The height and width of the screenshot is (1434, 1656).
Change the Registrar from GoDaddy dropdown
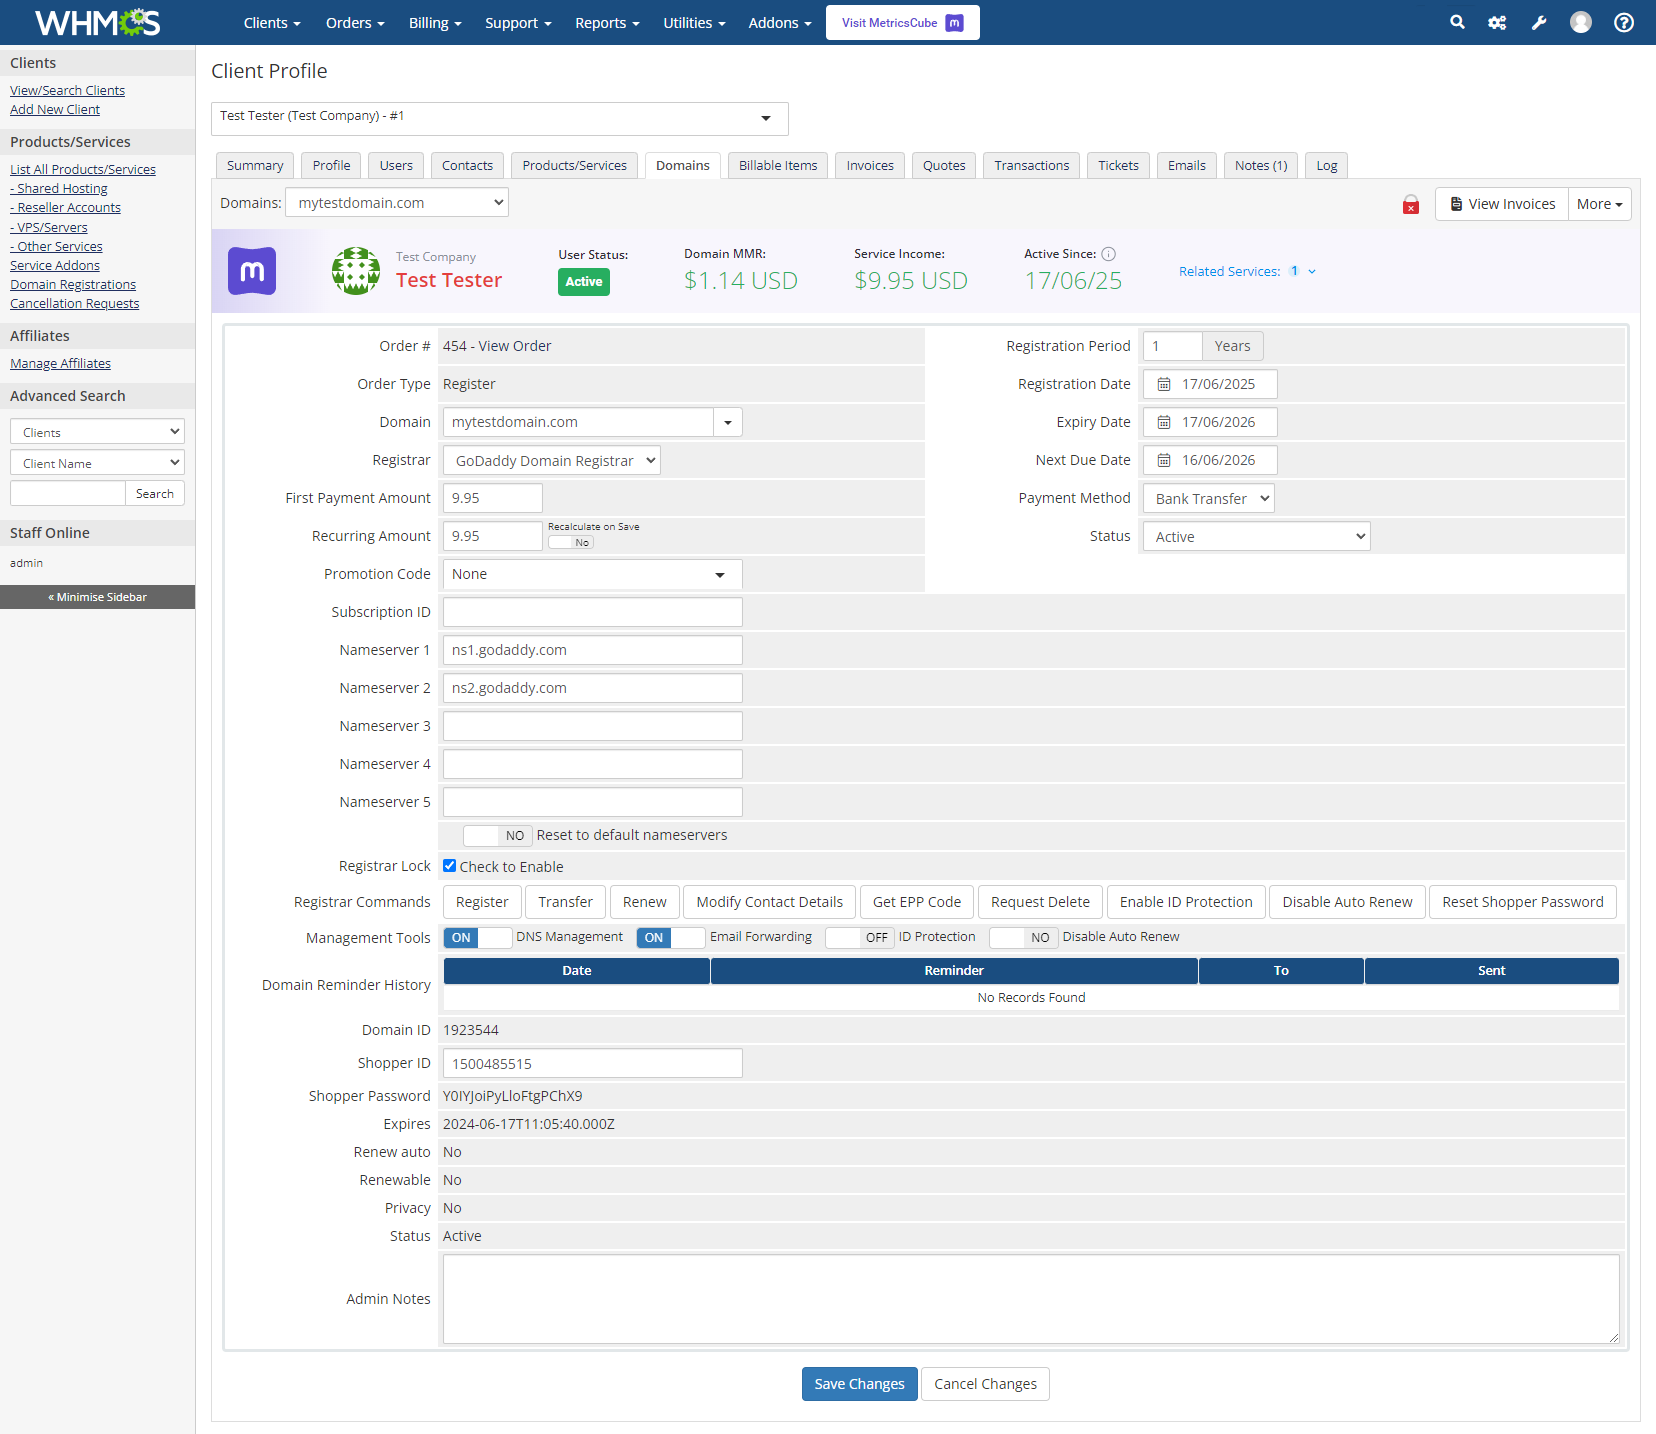click(x=551, y=460)
